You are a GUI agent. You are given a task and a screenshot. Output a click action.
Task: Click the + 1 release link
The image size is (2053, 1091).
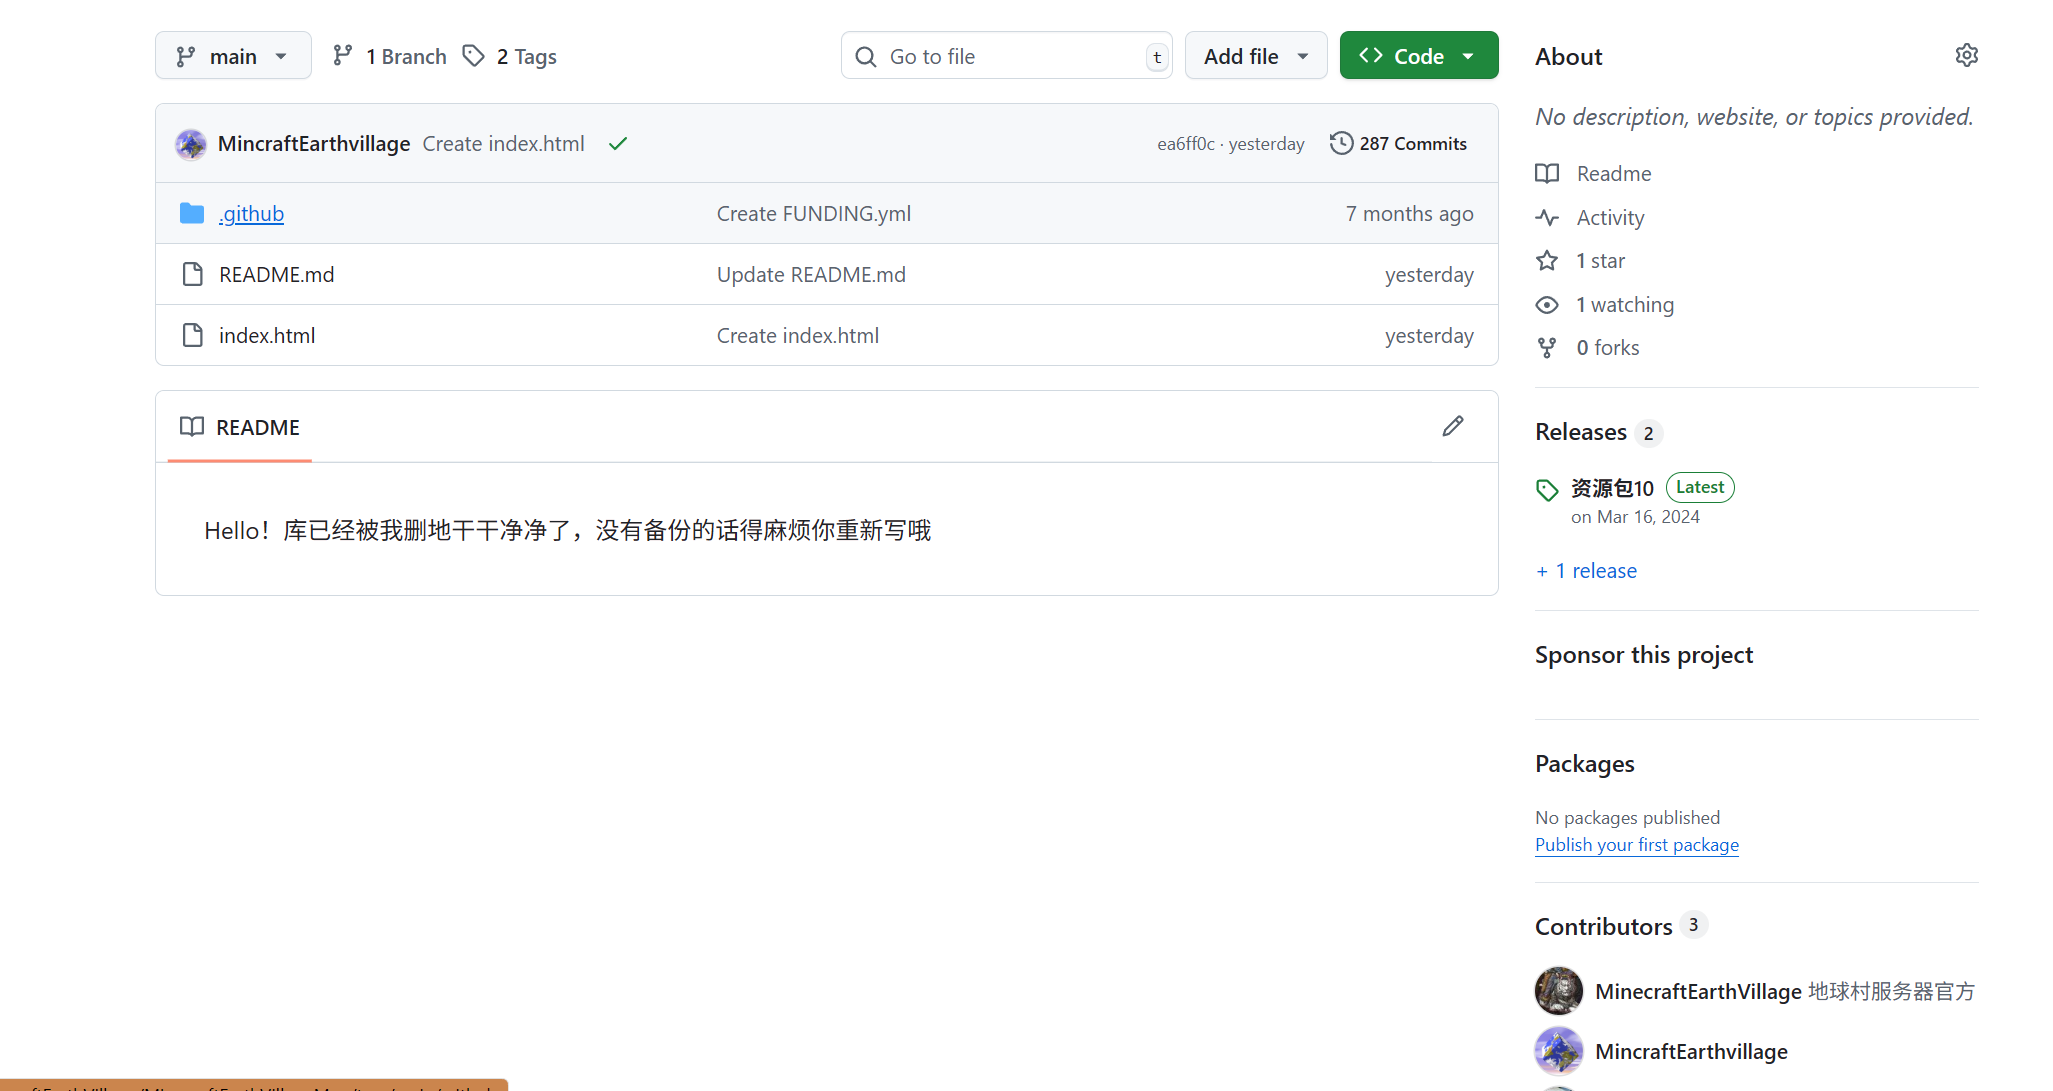coord(1586,571)
